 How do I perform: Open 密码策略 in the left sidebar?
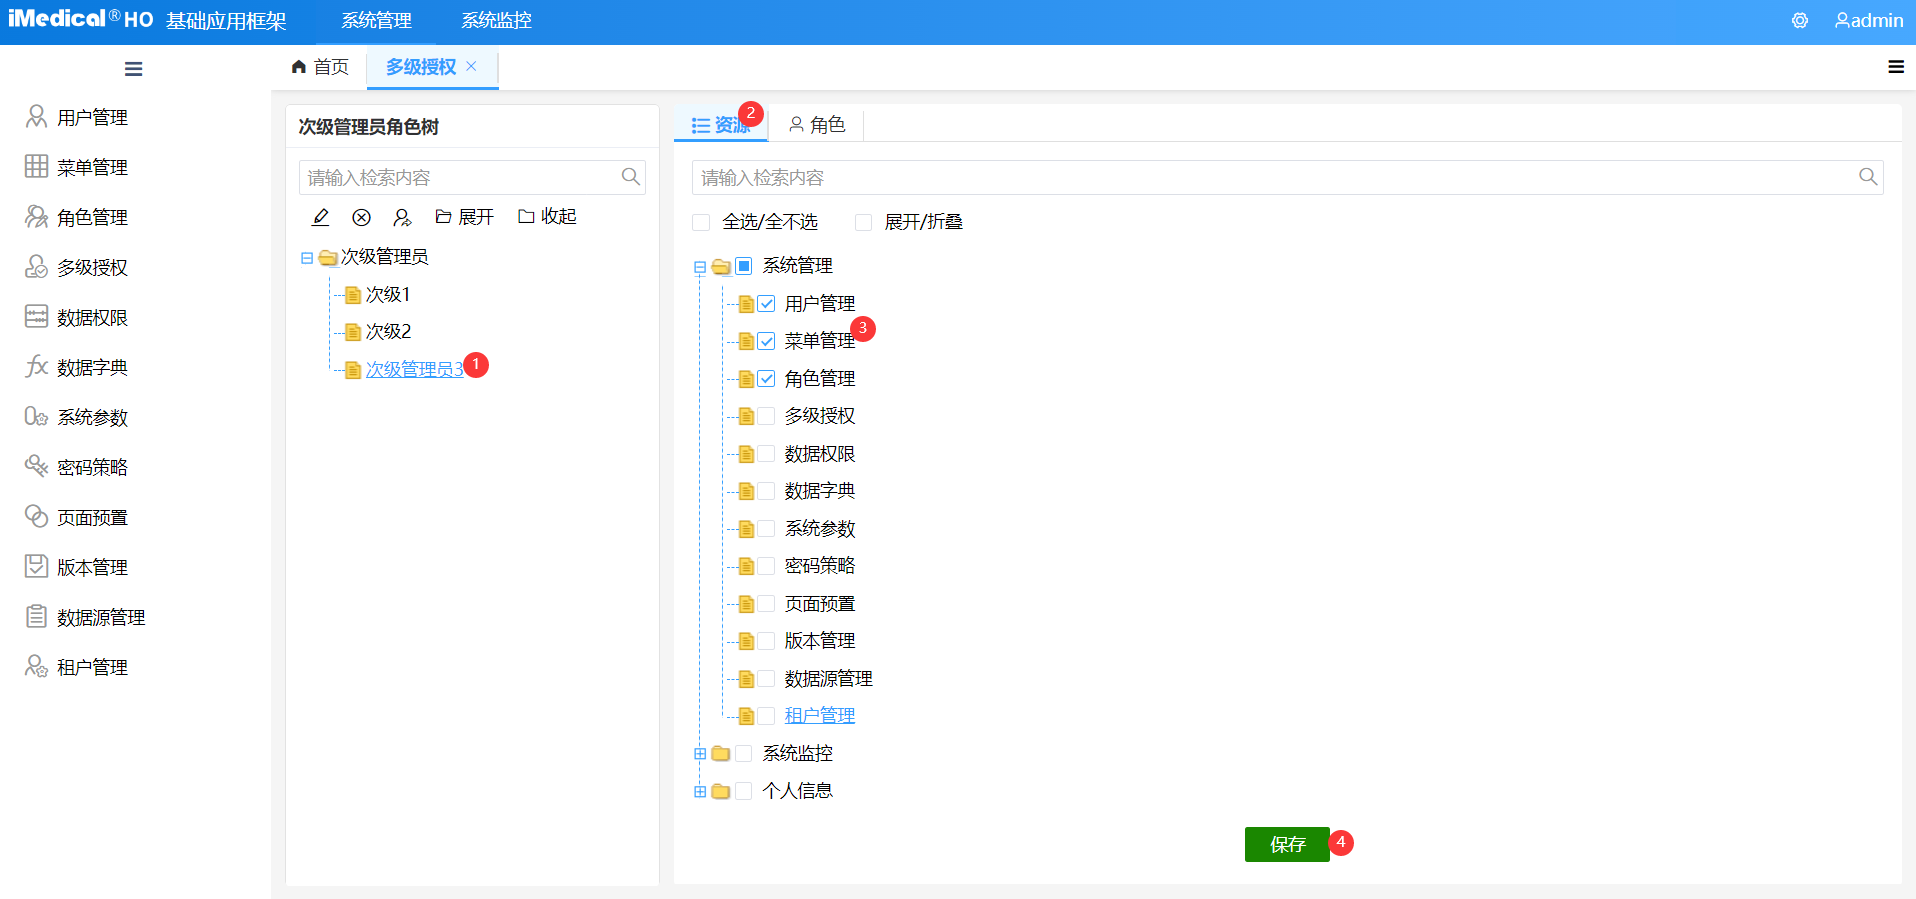tap(92, 468)
